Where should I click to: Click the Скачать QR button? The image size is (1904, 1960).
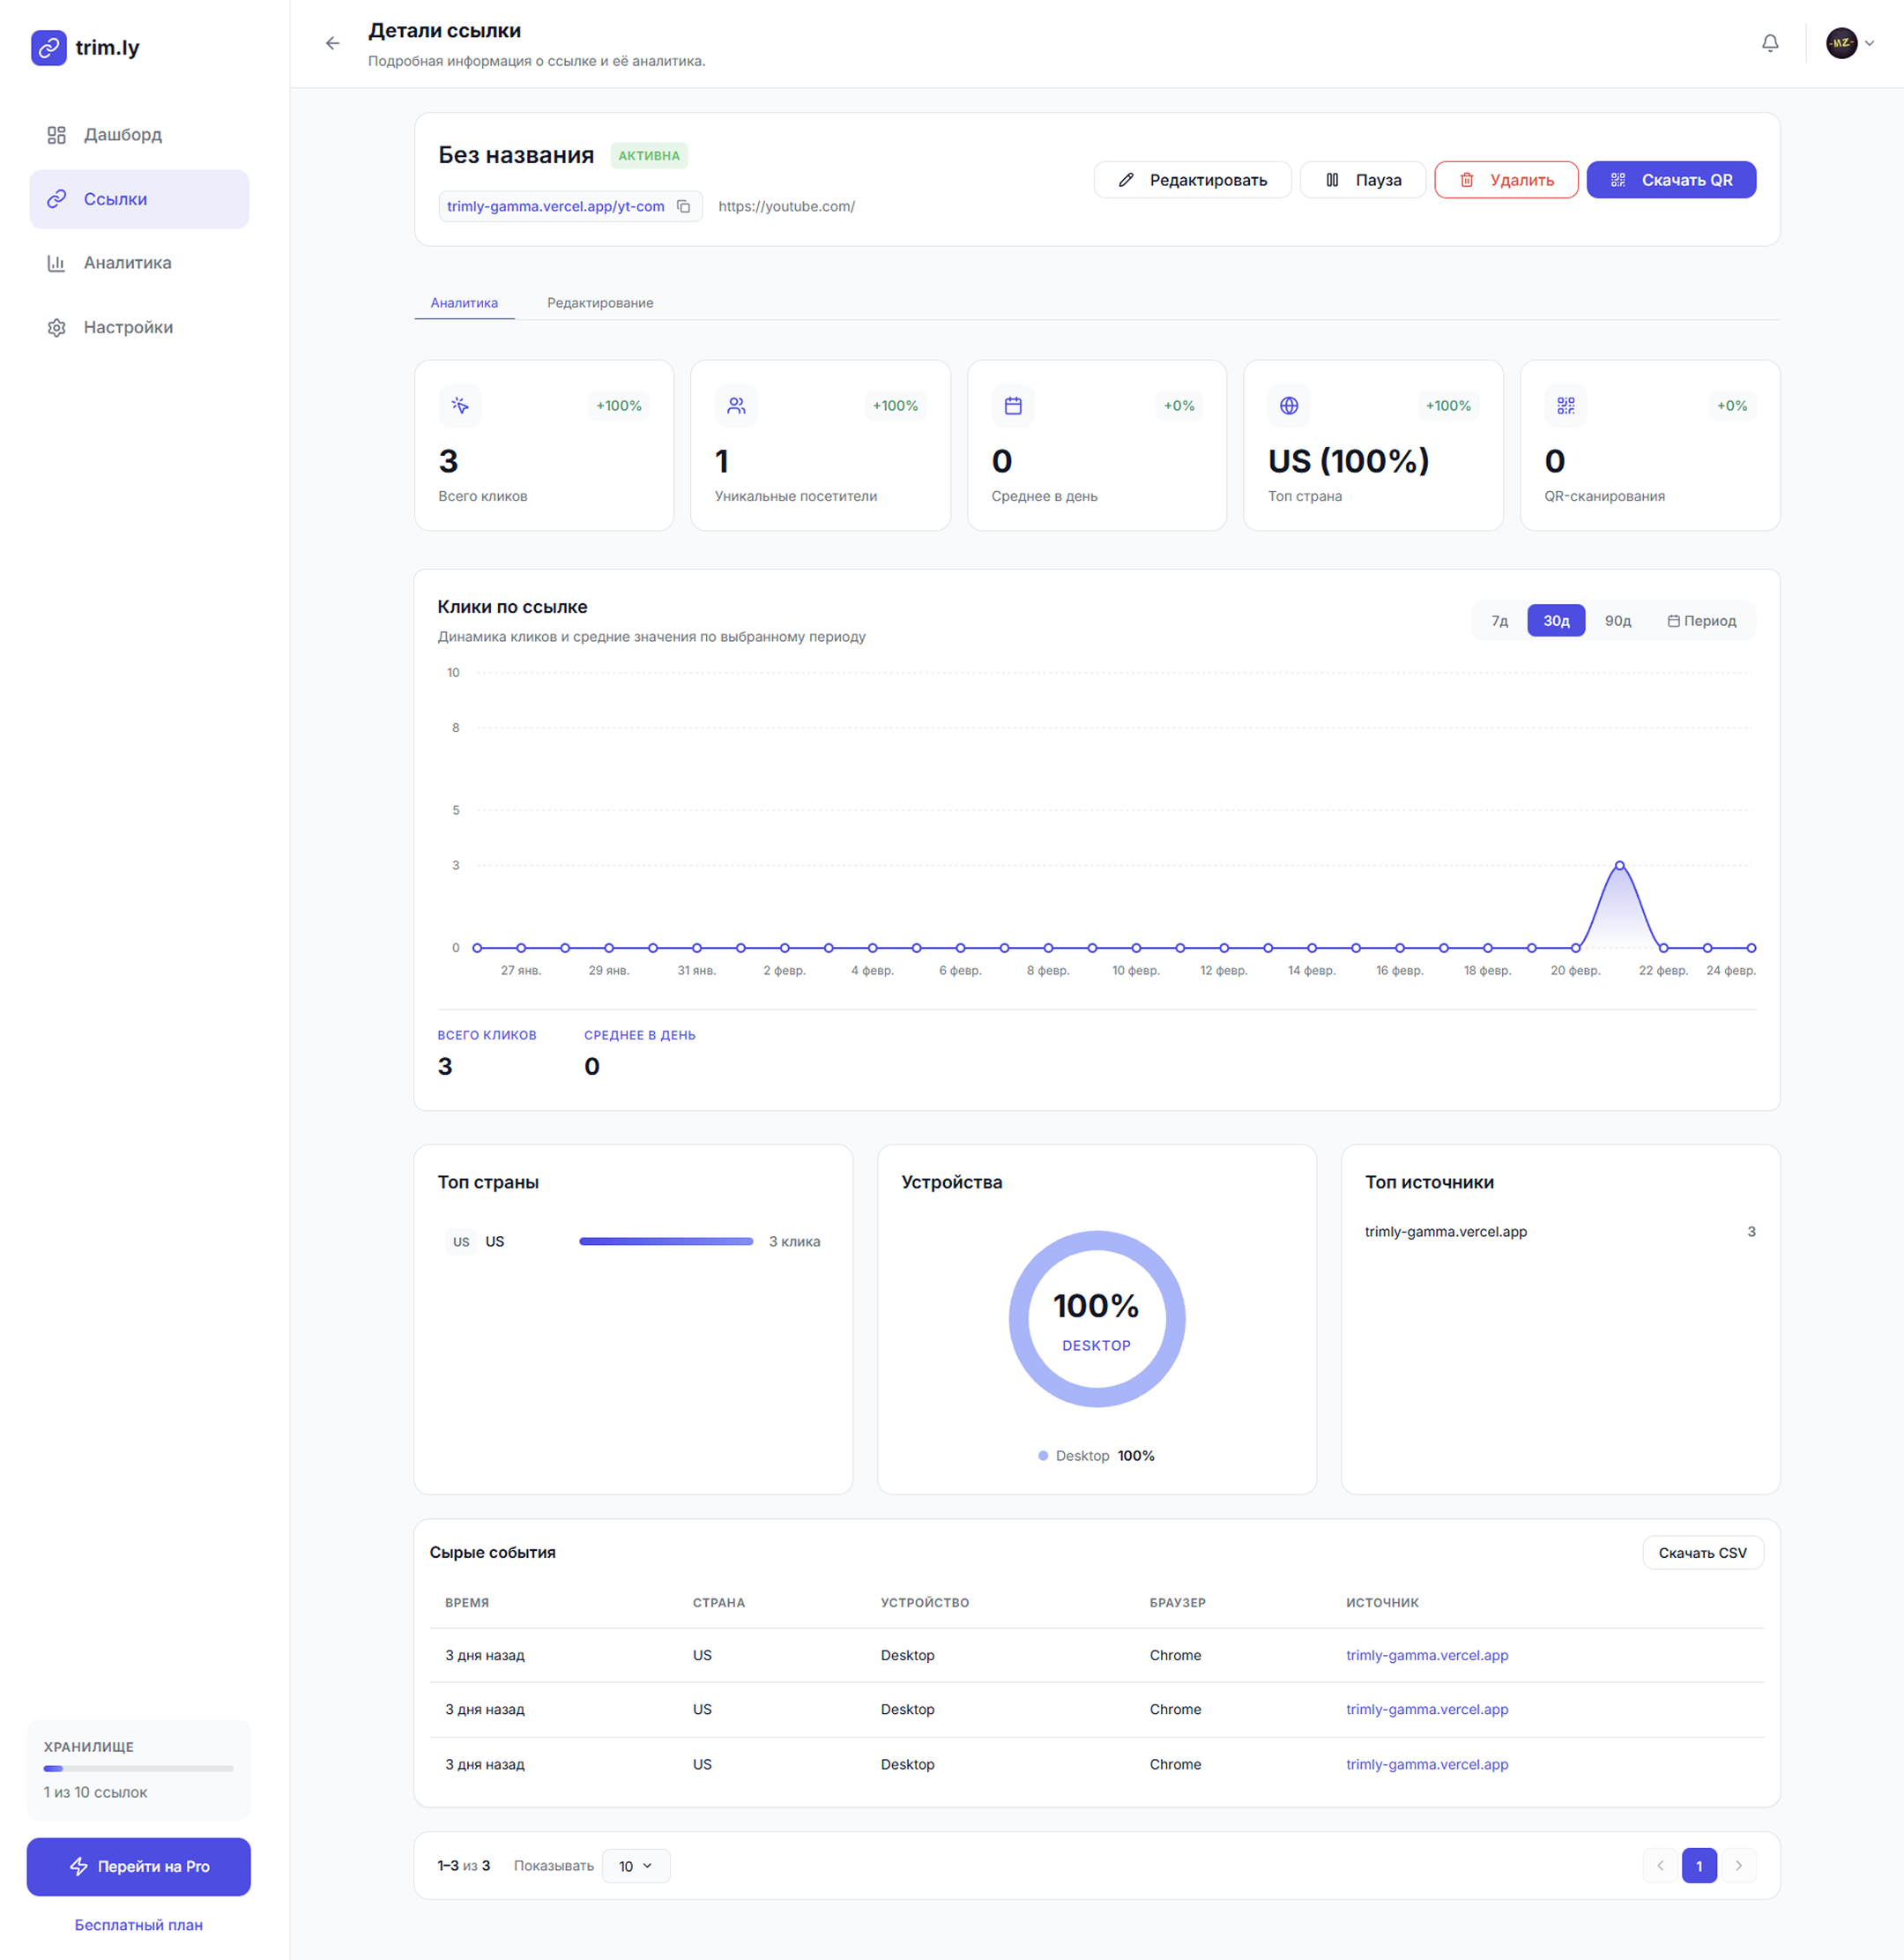click(x=1670, y=180)
